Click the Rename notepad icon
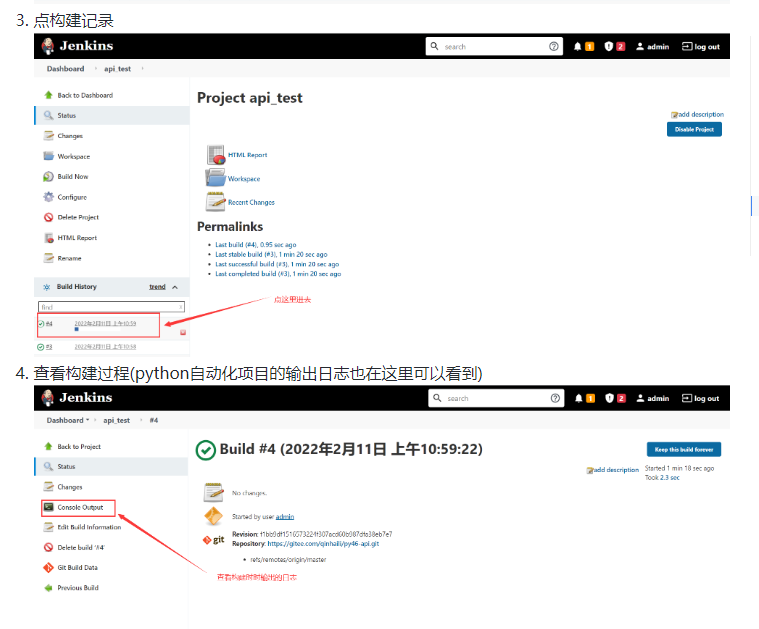The height and width of the screenshot is (629, 759). point(48,258)
